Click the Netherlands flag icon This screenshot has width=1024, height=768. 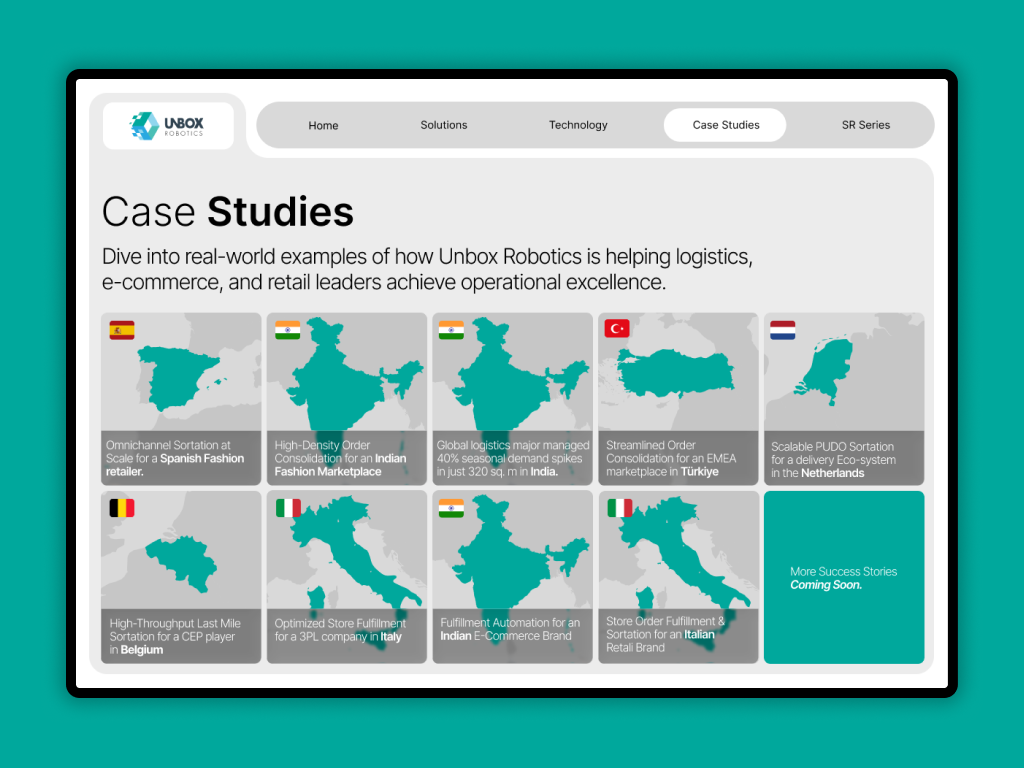pyautogui.click(x=782, y=330)
